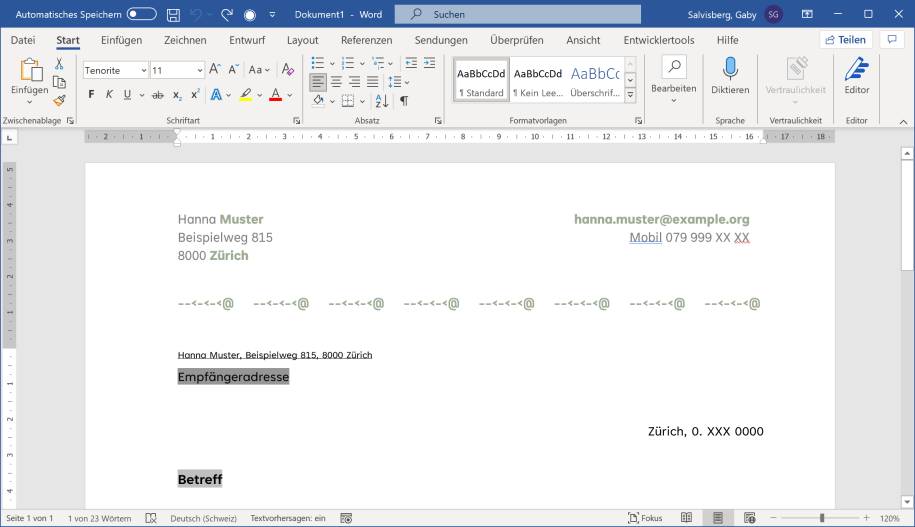This screenshot has width=915, height=527.
Task: Open comments pane icon beside Teilen
Action: tap(892, 40)
